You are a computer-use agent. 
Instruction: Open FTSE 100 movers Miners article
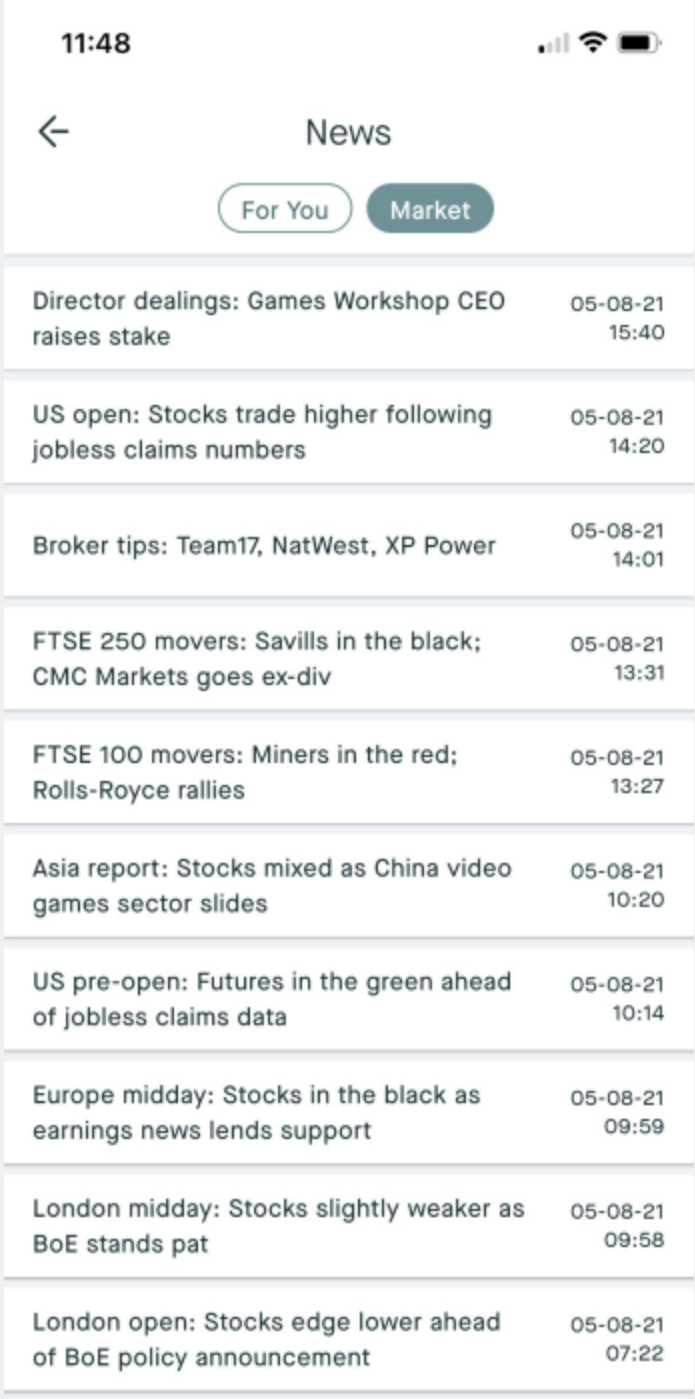[x=245, y=772]
